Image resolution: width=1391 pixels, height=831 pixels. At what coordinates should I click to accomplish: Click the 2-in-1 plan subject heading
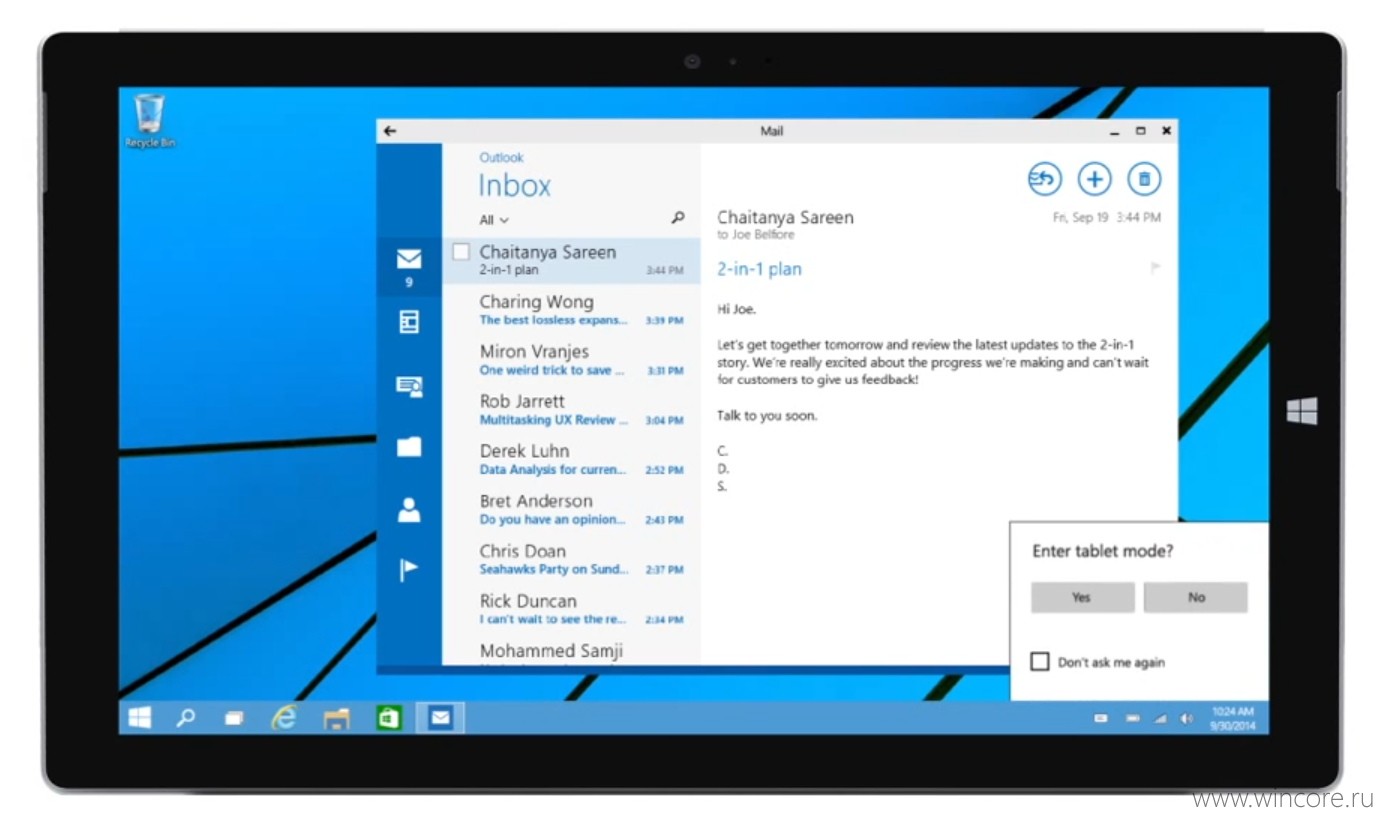[759, 269]
